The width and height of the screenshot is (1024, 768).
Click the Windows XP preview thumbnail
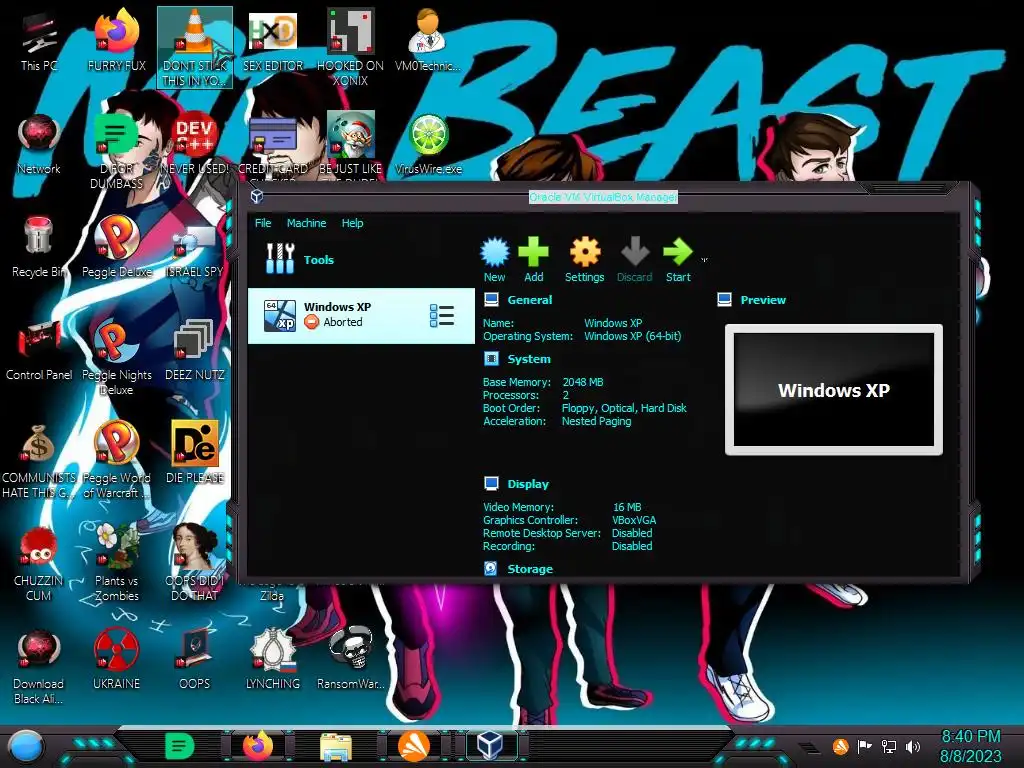pyautogui.click(x=834, y=390)
